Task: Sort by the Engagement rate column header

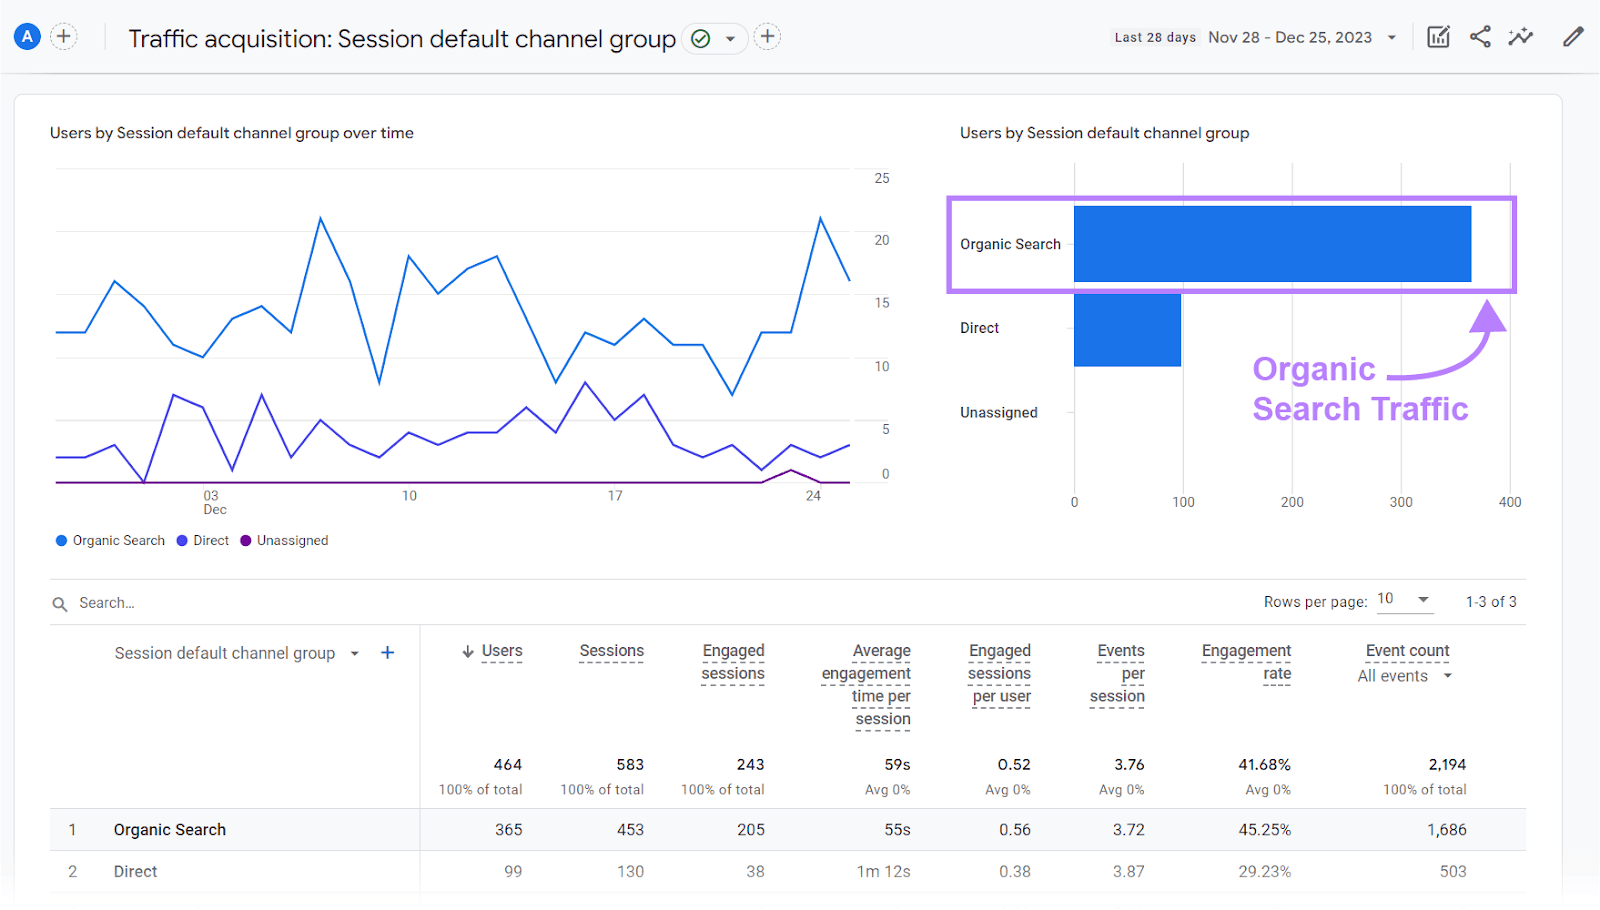Action: (1247, 662)
